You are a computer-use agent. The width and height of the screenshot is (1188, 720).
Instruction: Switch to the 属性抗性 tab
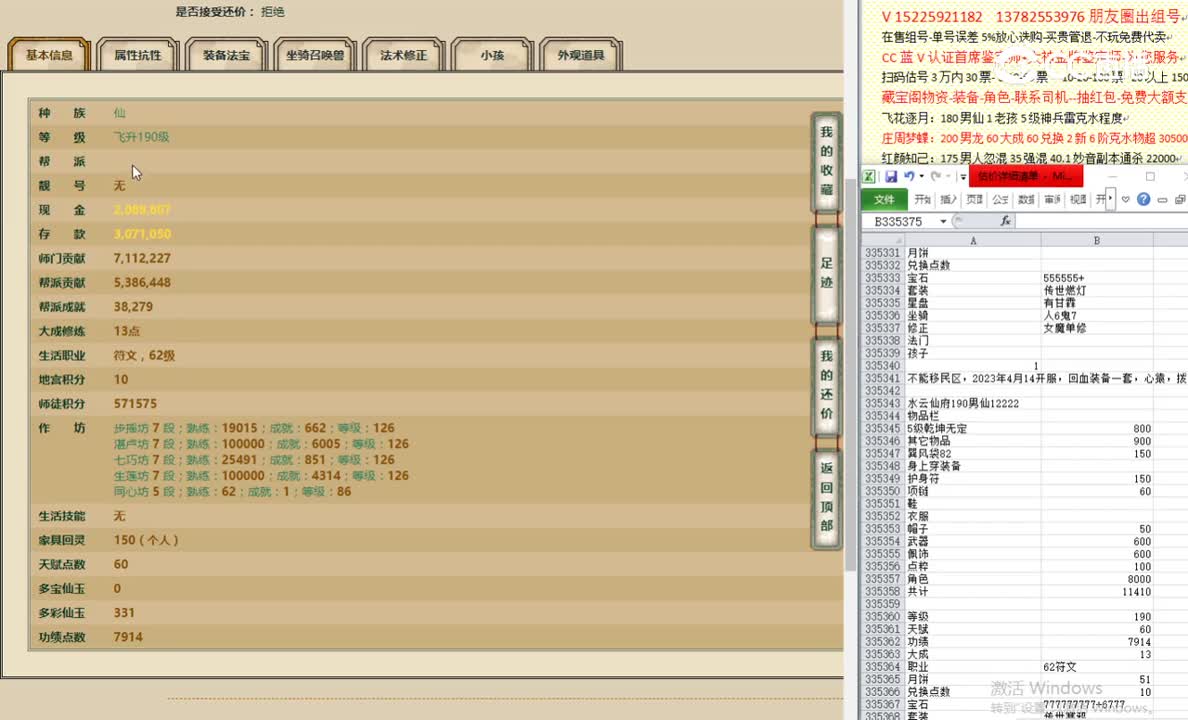(x=137, y=56)
